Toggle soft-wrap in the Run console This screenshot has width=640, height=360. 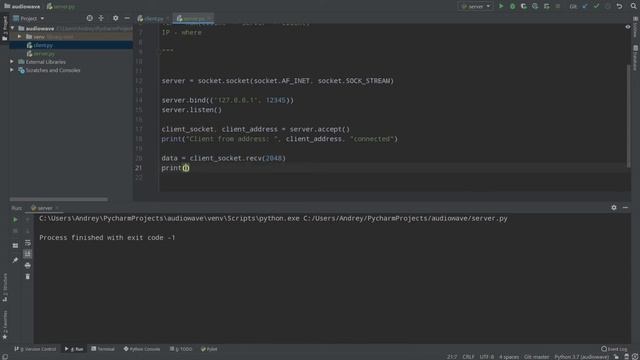coord(27,243)
